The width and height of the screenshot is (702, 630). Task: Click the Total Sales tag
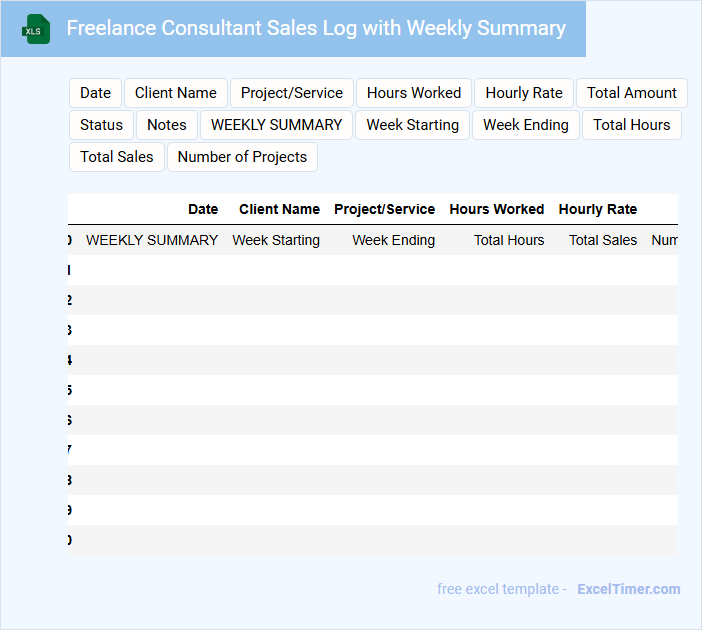click(x=117, y=157)
